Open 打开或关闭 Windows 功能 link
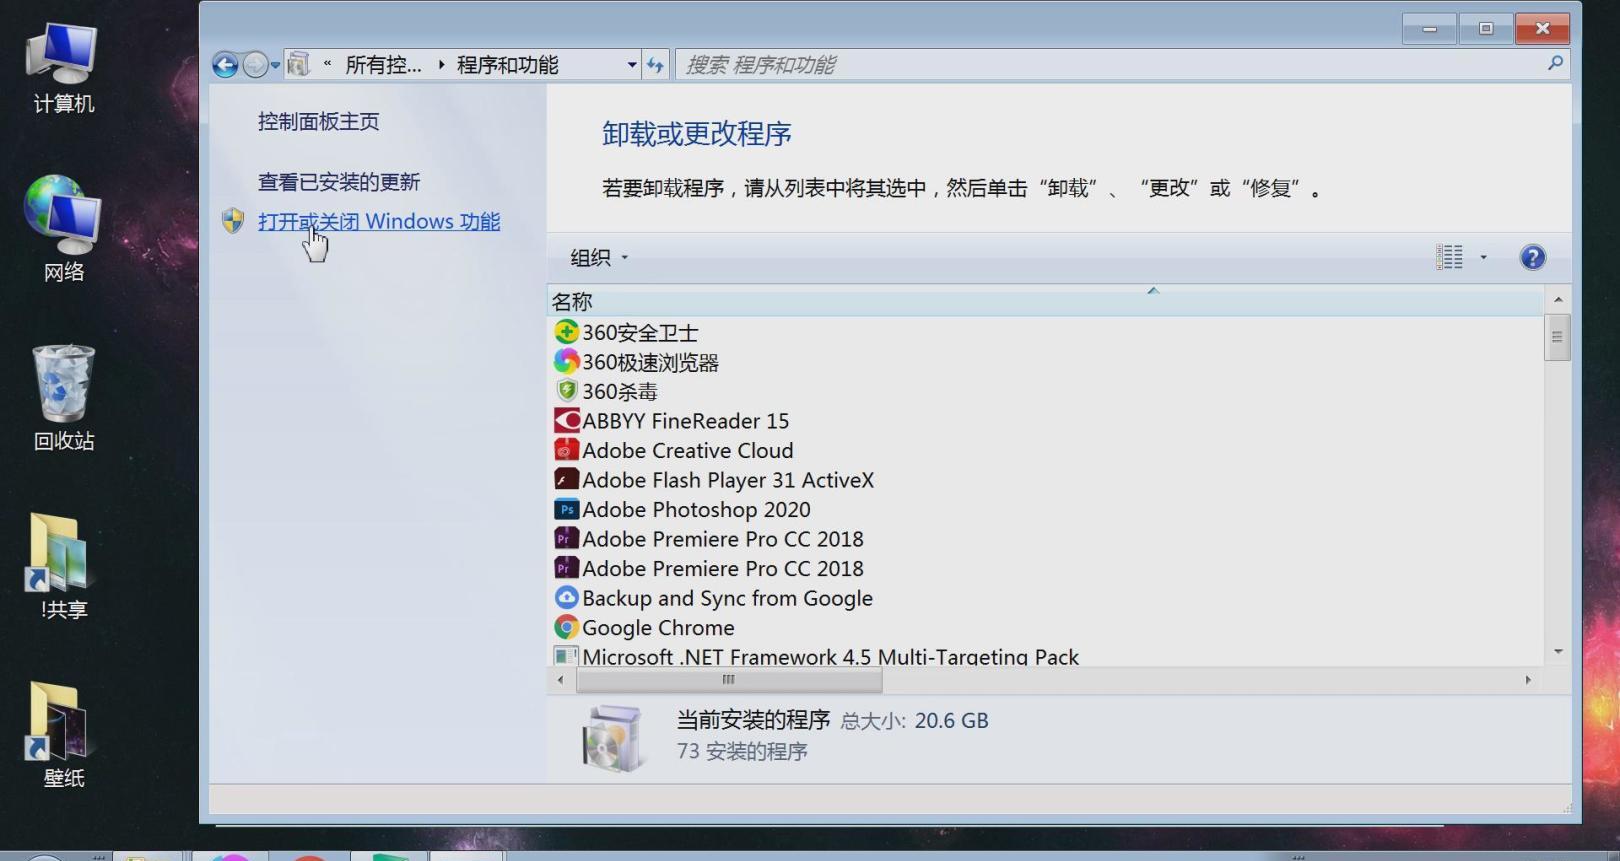This screenshot has height=861, width=1620. pyautogui.click(x=379, y=221)
